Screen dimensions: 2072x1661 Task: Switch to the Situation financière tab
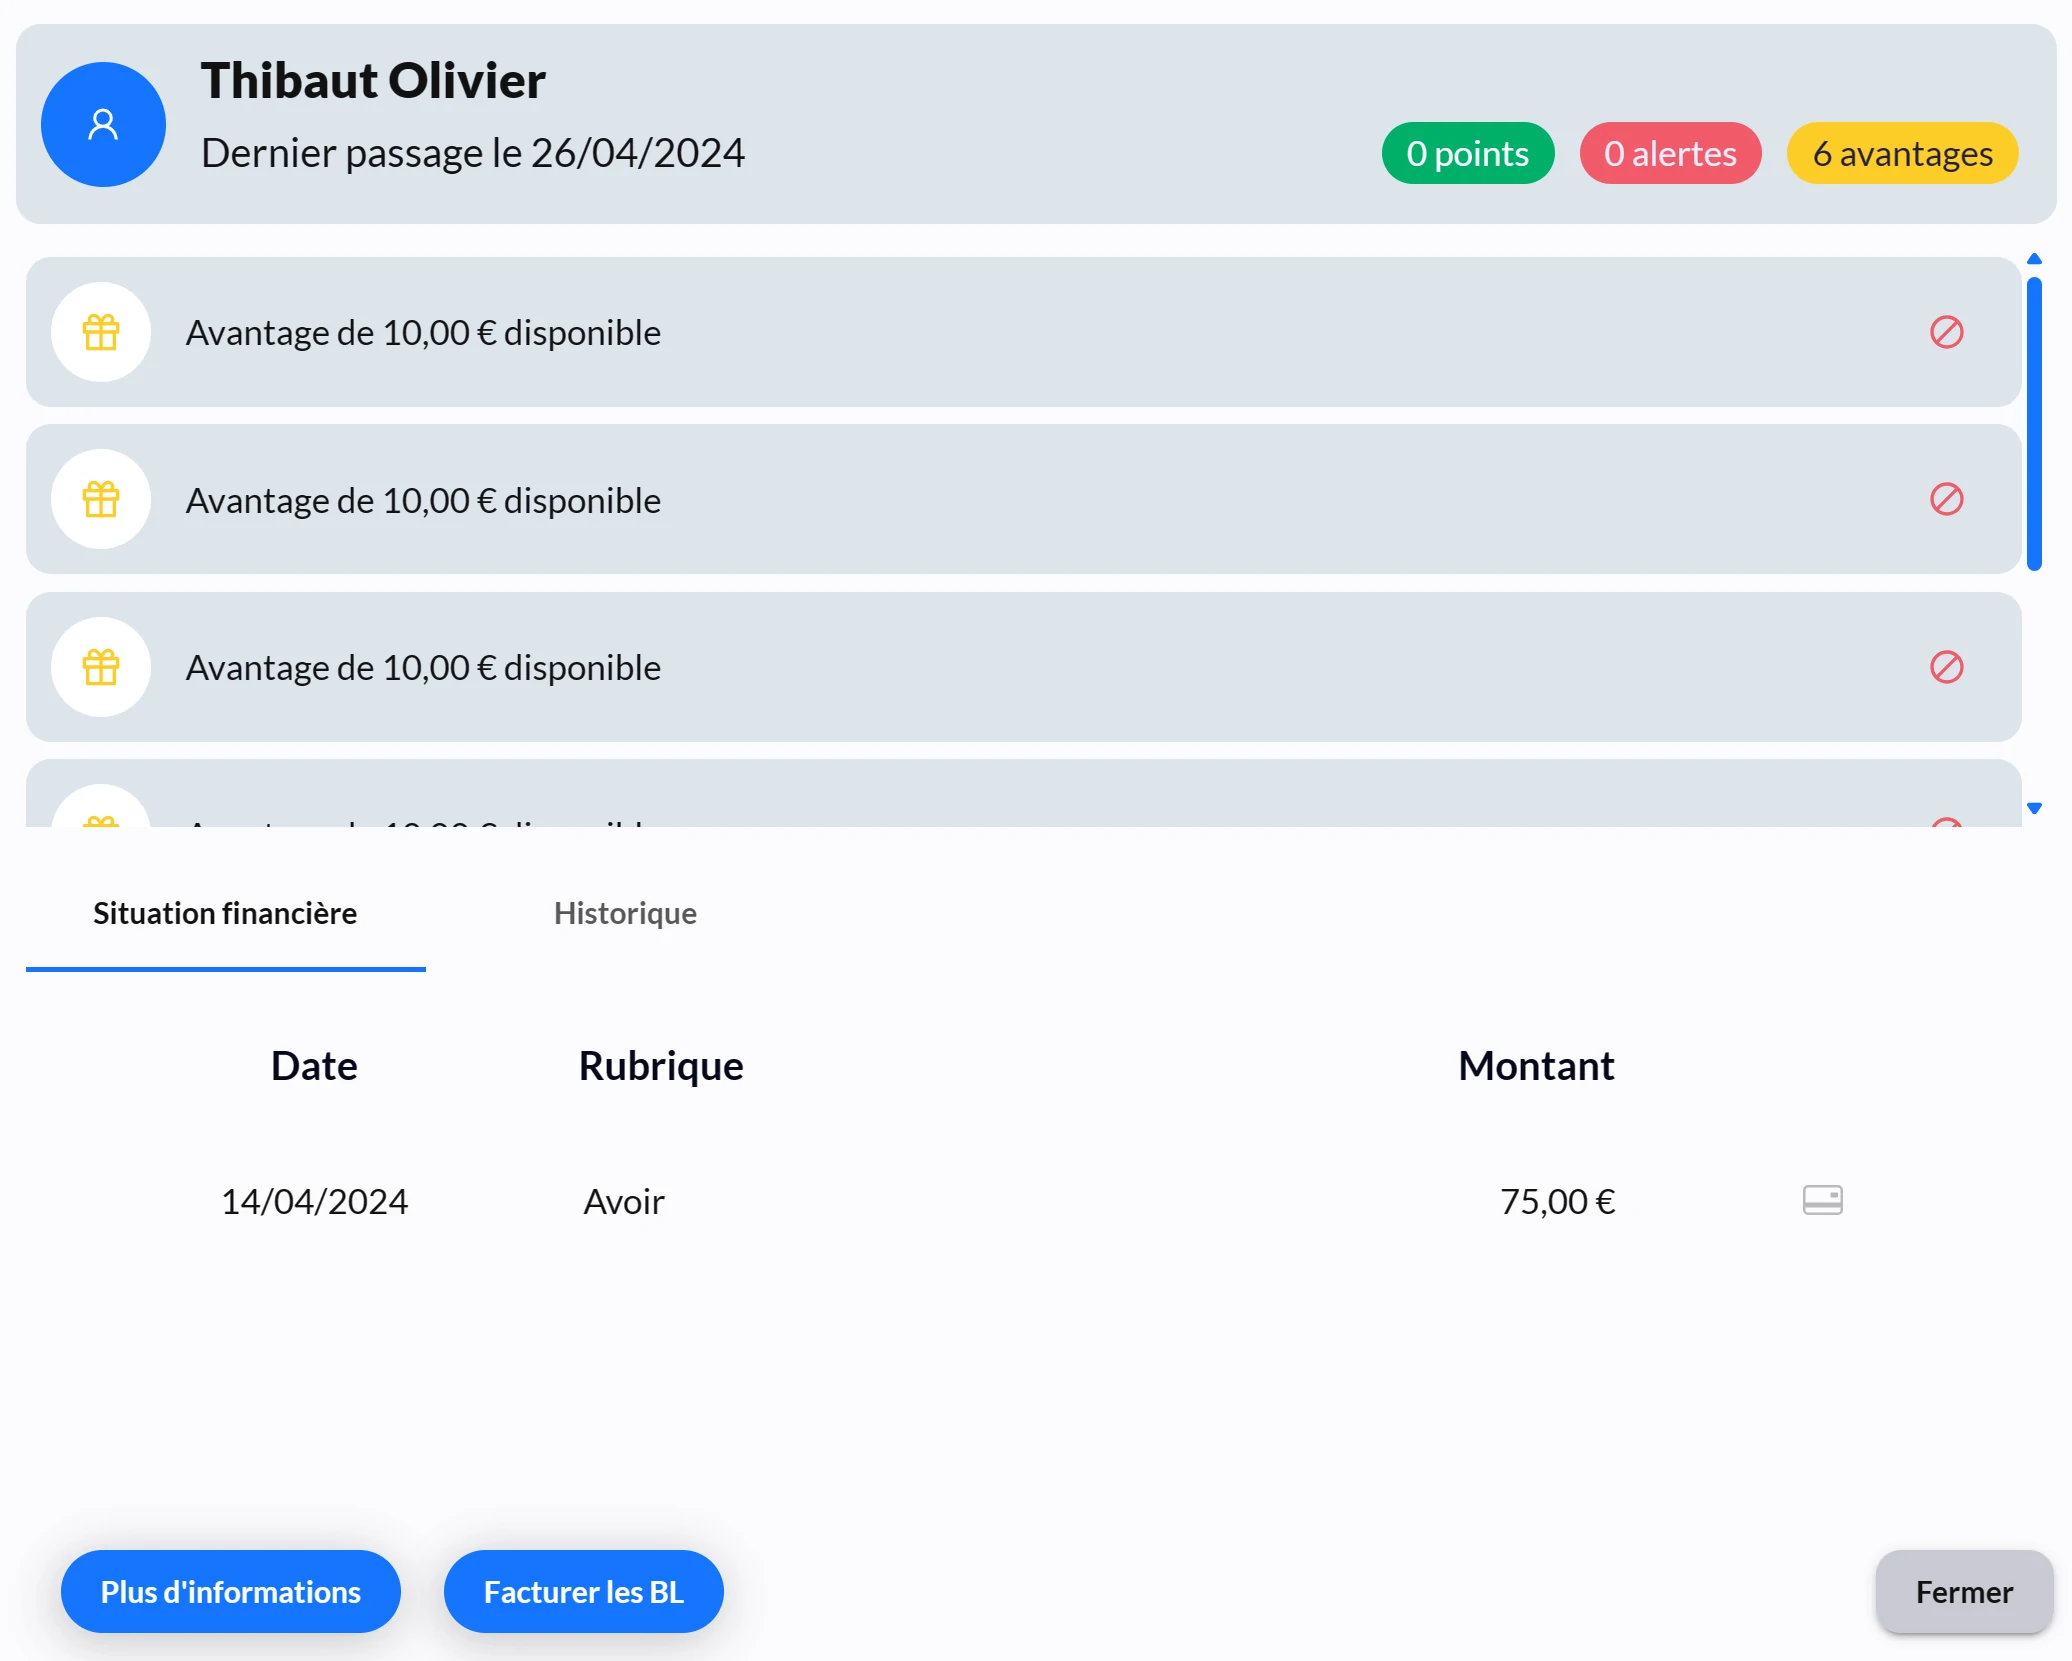(225, 914)
